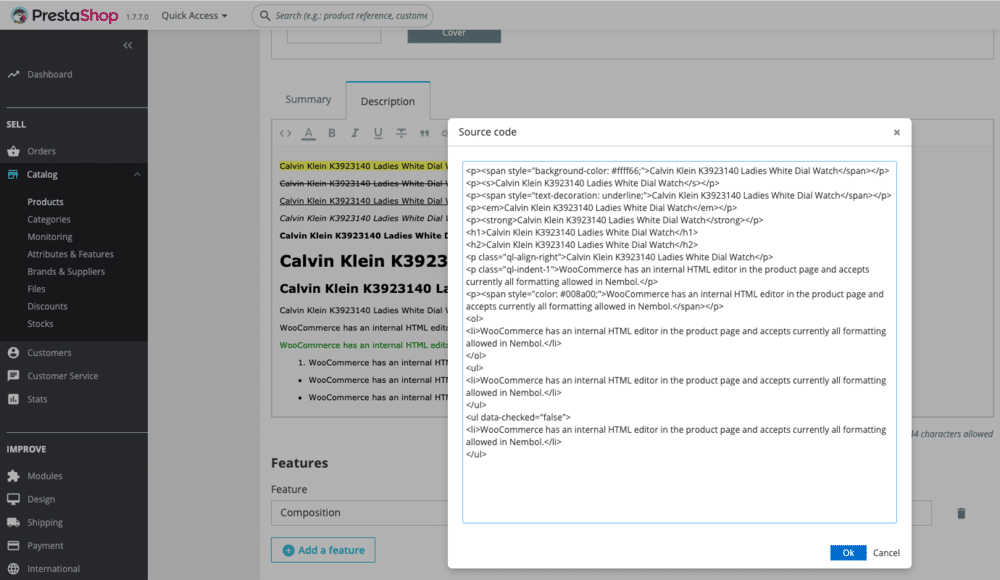Delete the feature with trash icon
Image resolution: width=1000 pixels, height=580 pixels.
tap(961, 513)
